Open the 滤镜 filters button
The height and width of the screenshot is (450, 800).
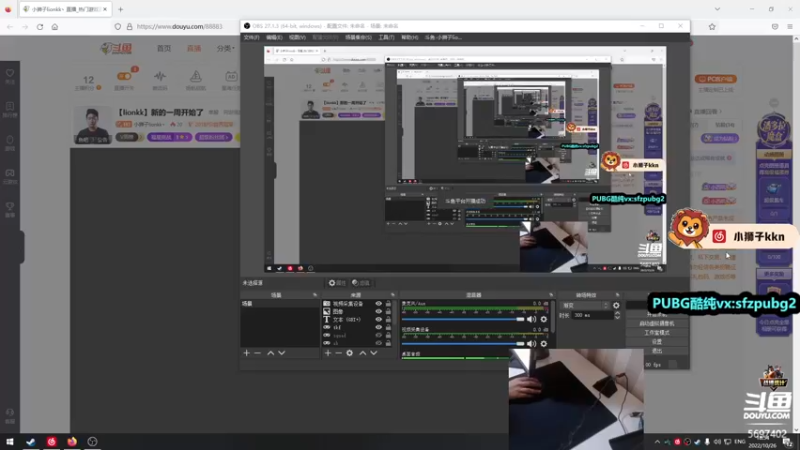click(361, 283)
